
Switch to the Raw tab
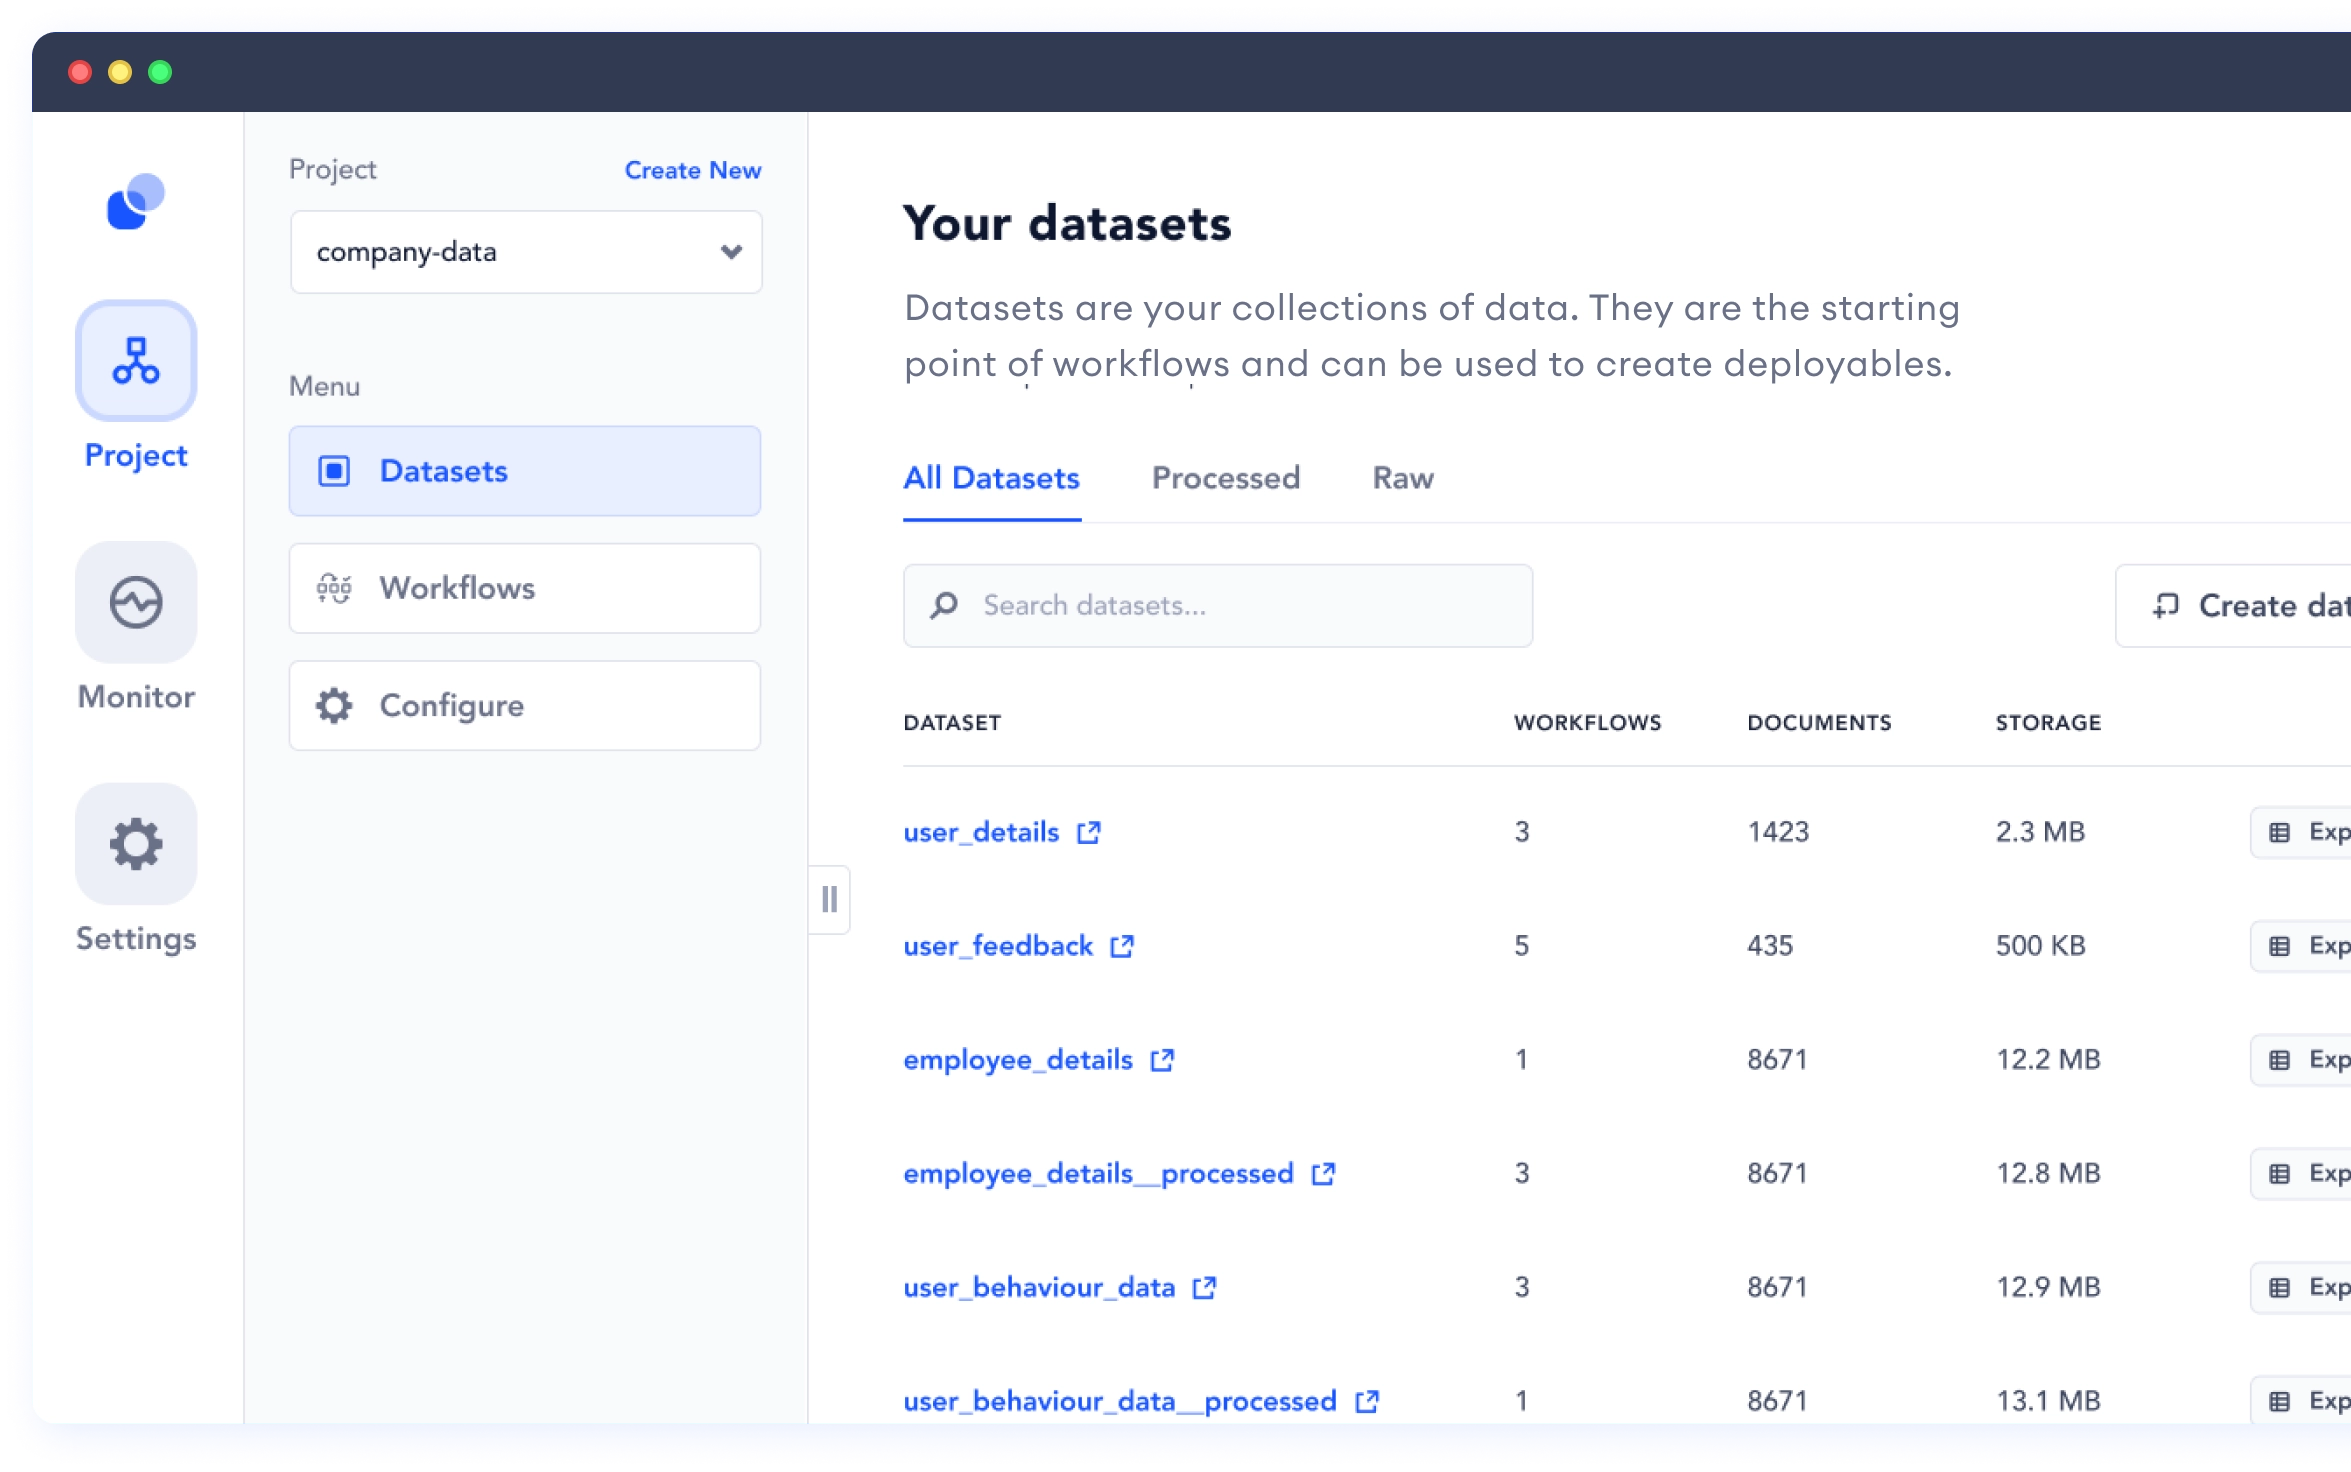pos(1402,478)
